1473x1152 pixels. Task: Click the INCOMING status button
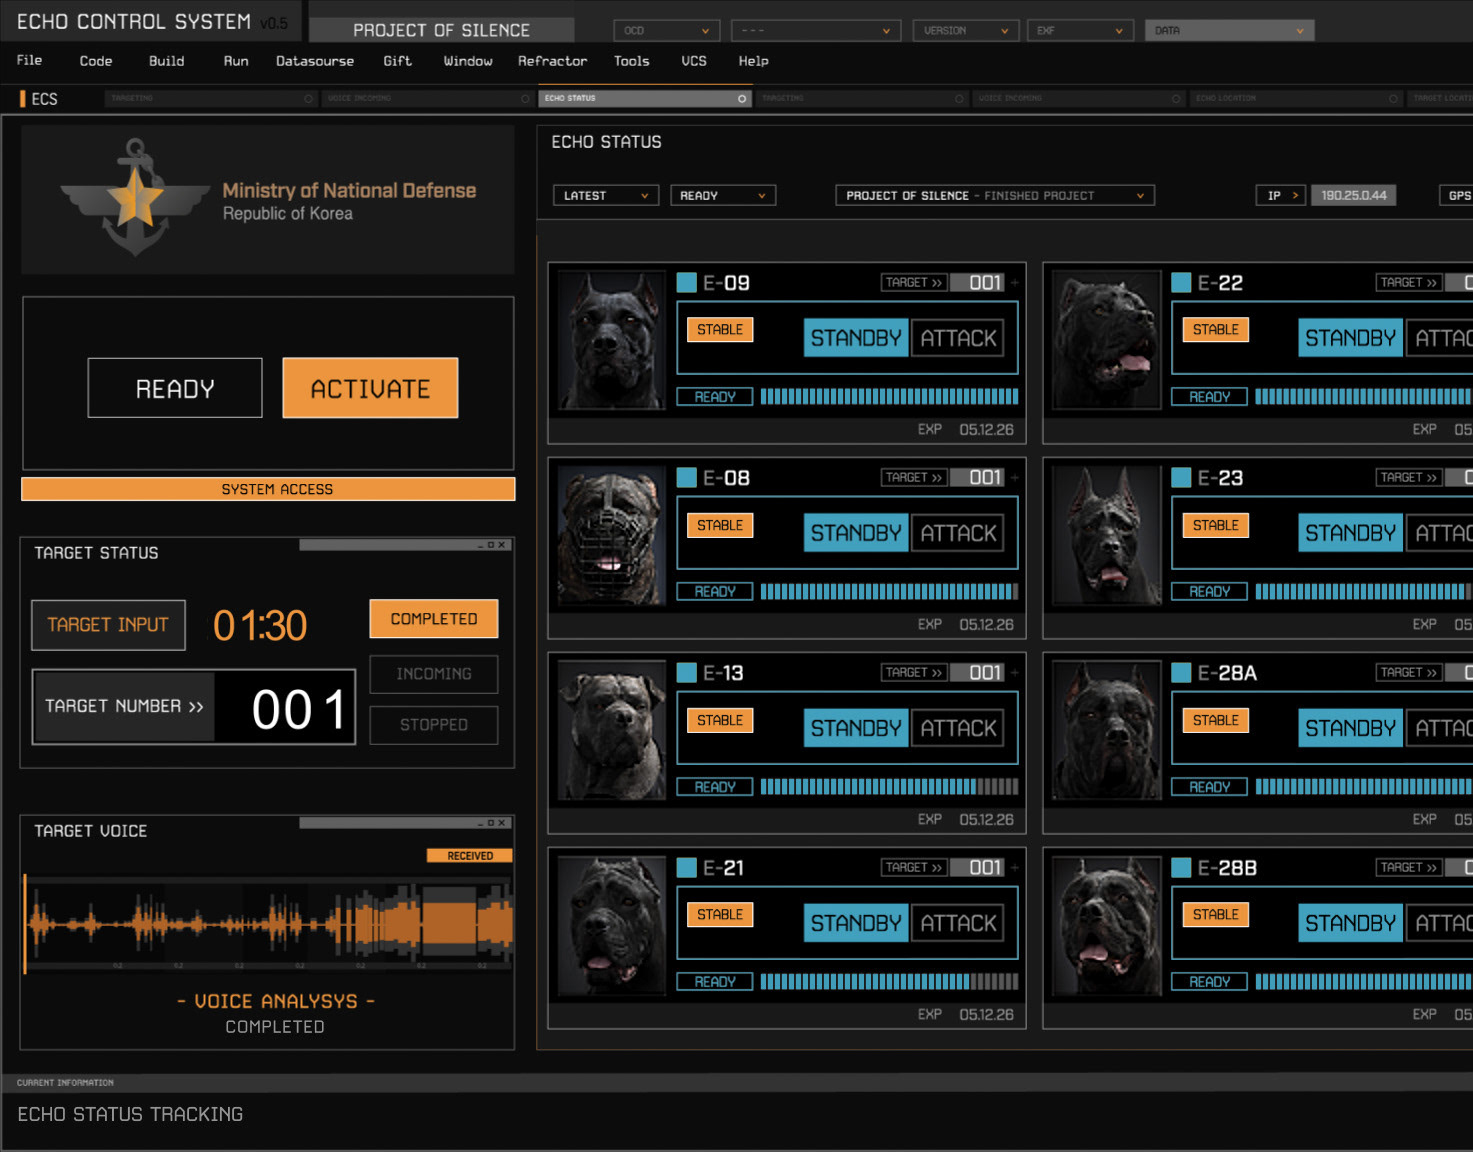434,674
